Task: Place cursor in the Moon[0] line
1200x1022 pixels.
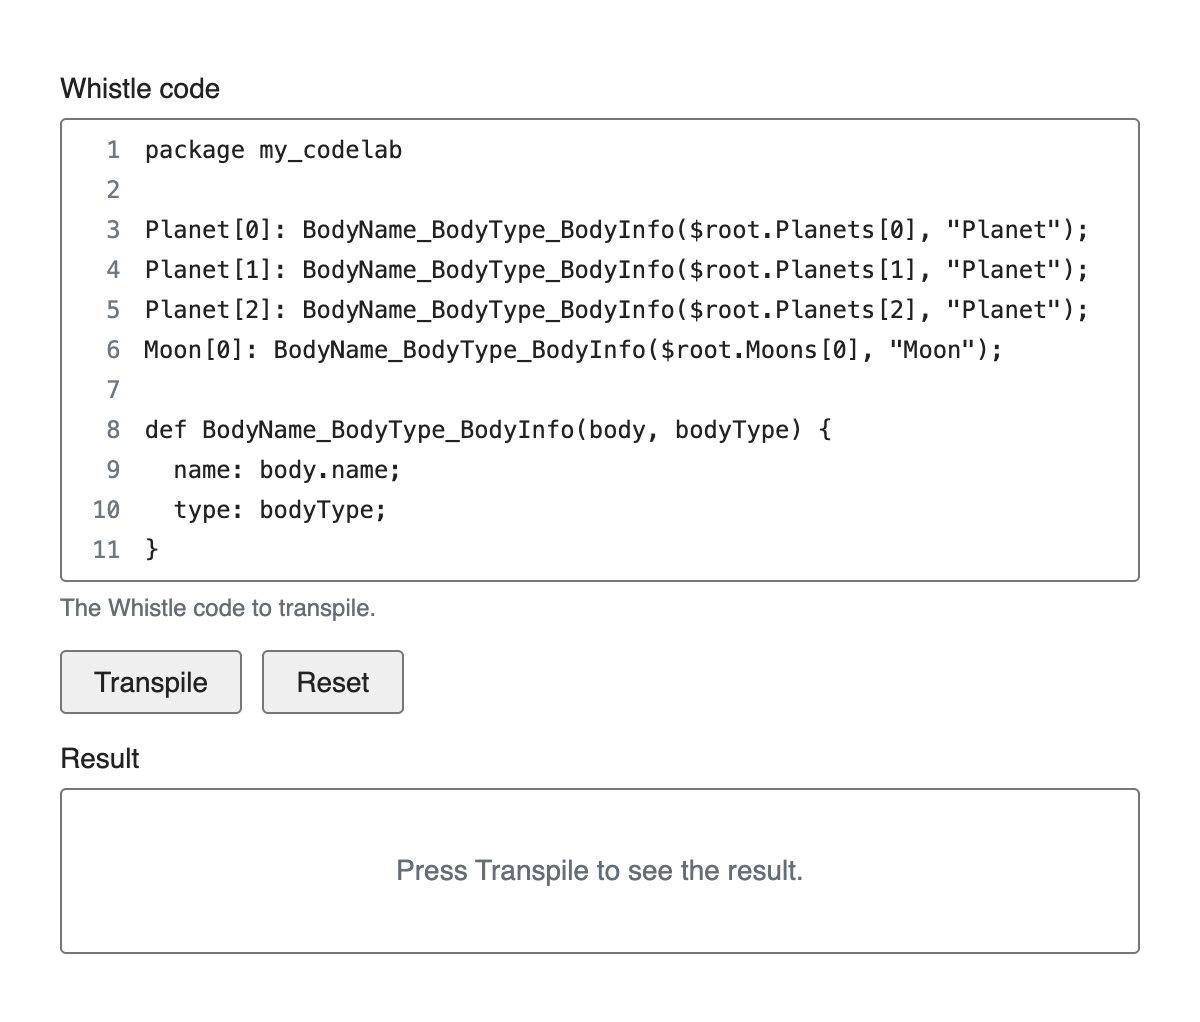Action: [572, 350]
